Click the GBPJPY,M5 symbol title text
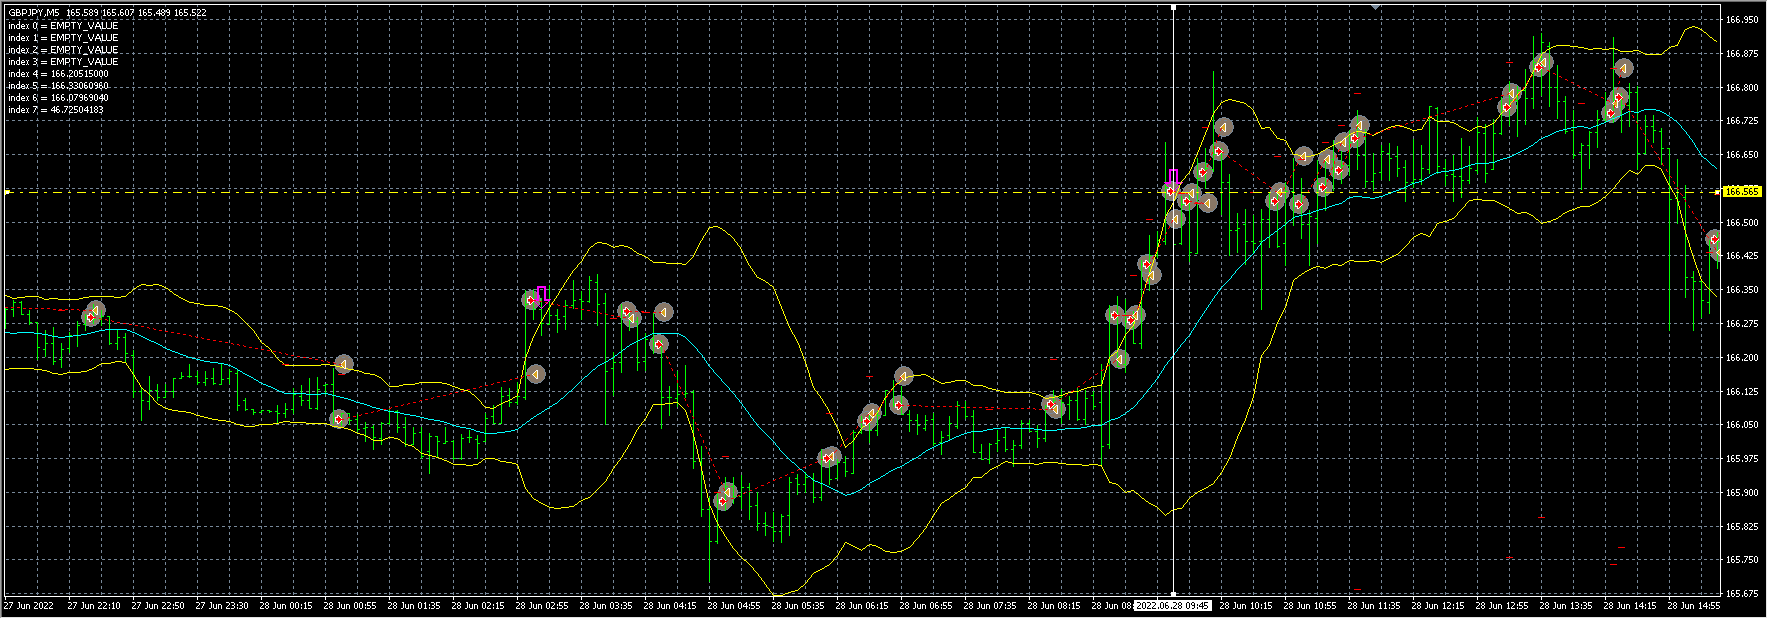The width and height of the screenshot is (1768, 619). point(33,13)
